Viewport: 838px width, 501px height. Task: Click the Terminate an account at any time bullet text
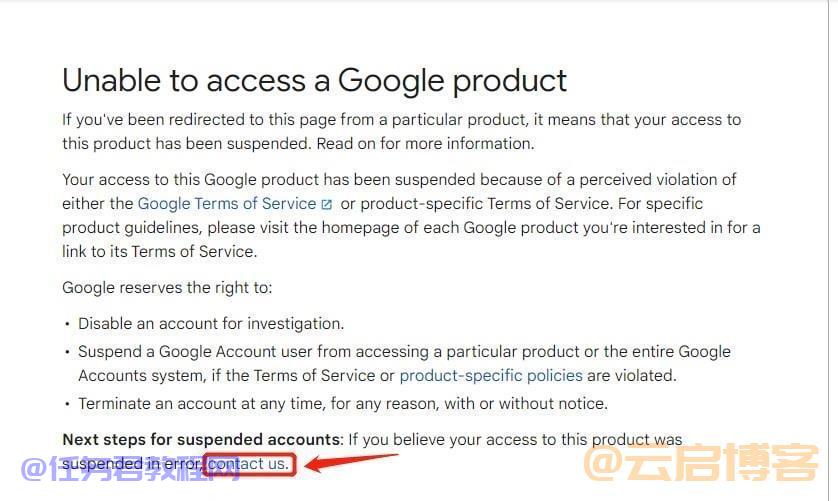click(343, 404)
